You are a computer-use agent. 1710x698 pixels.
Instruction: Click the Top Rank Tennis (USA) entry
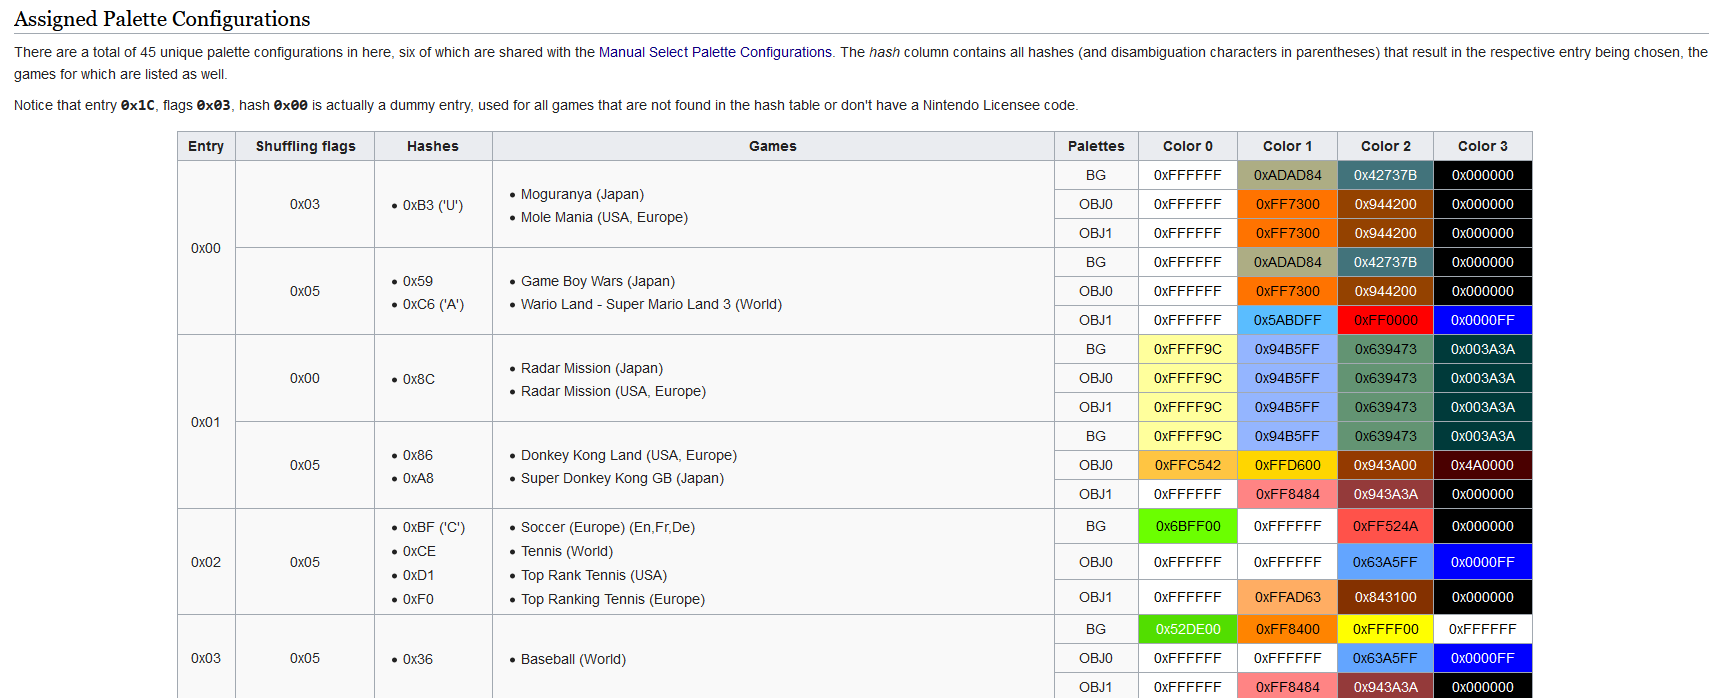point(594,575)
